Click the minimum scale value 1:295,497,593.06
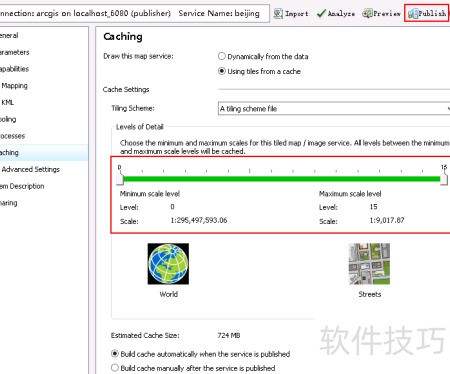 [x=199, y=220]
